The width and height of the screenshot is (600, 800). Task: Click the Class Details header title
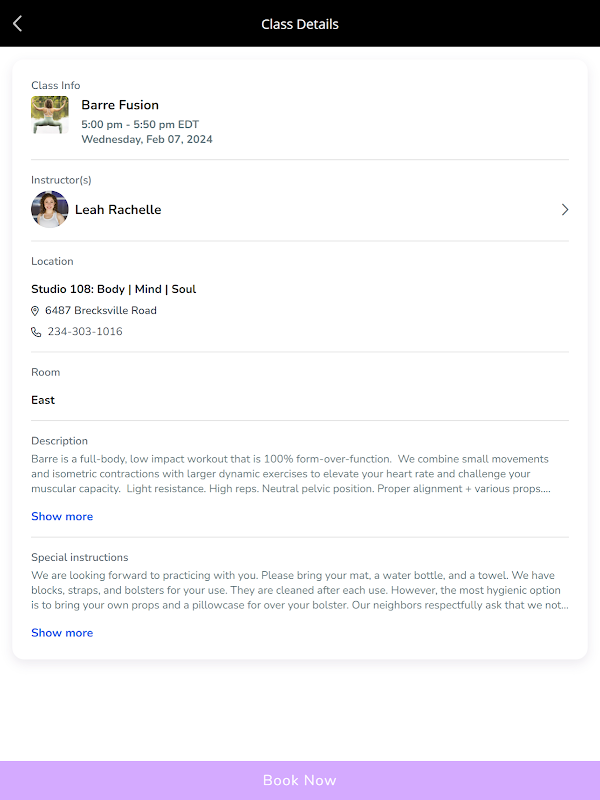pyautogui.click(x=300, y=24)
